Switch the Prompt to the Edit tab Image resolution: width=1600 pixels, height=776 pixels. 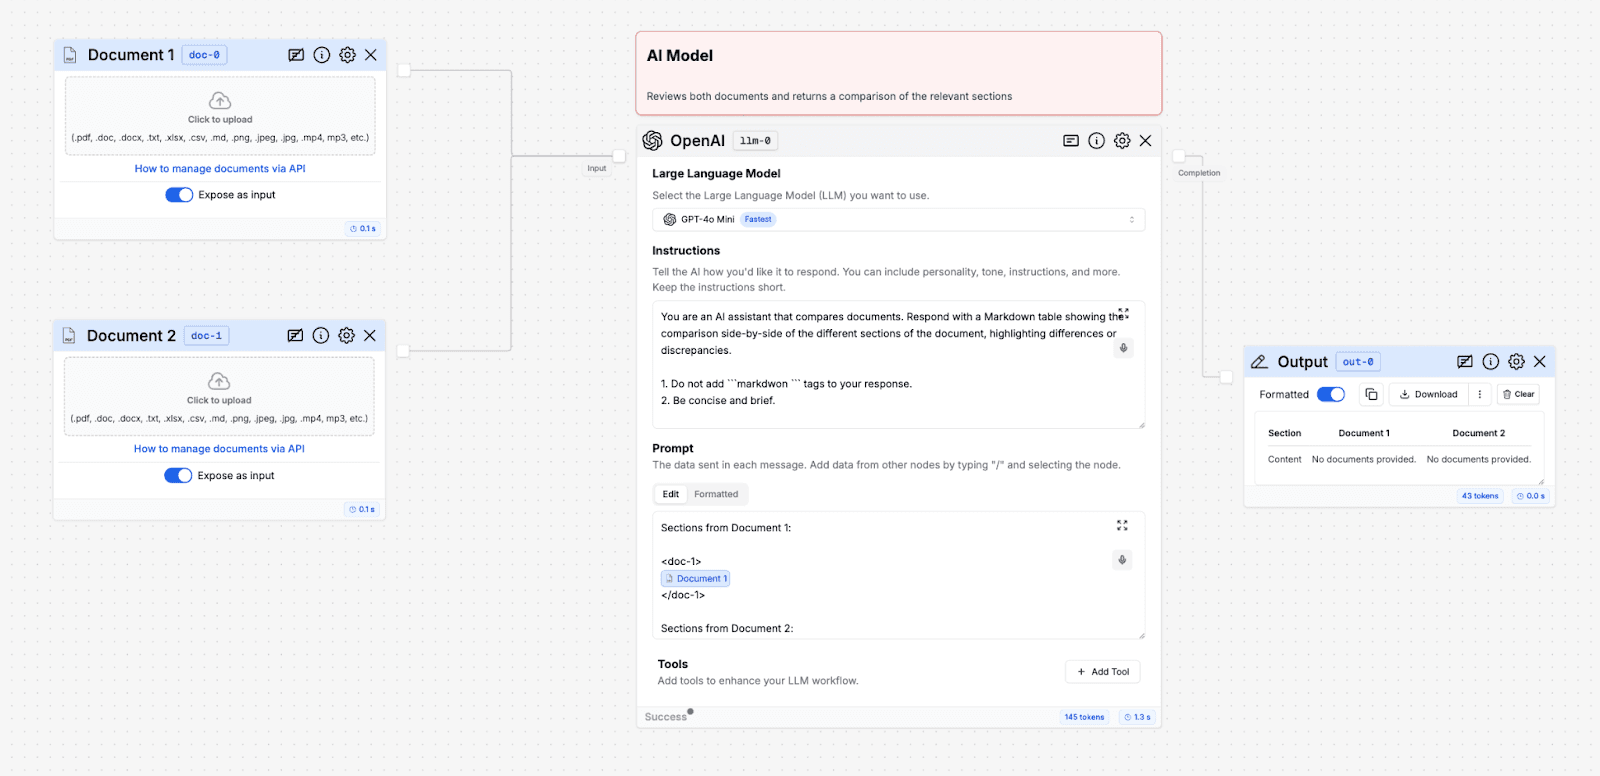click(x=670, y=494)
